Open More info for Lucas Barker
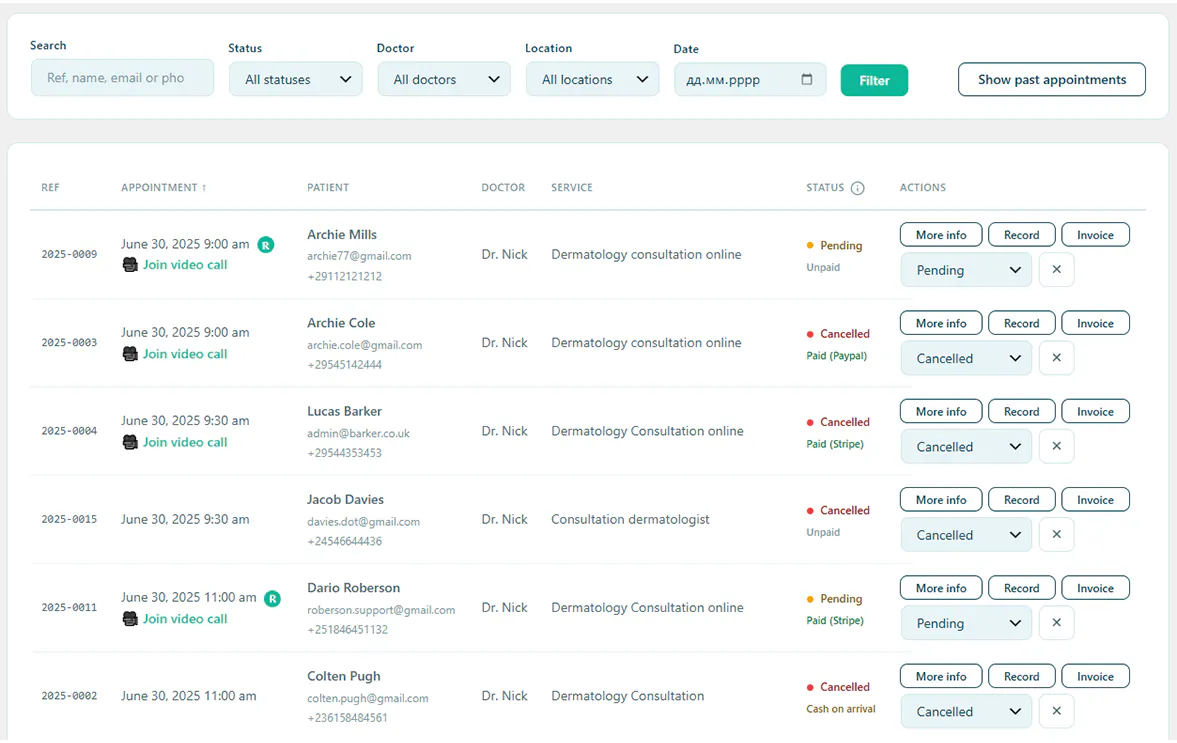1177x743 pixels. pos(941,411)
